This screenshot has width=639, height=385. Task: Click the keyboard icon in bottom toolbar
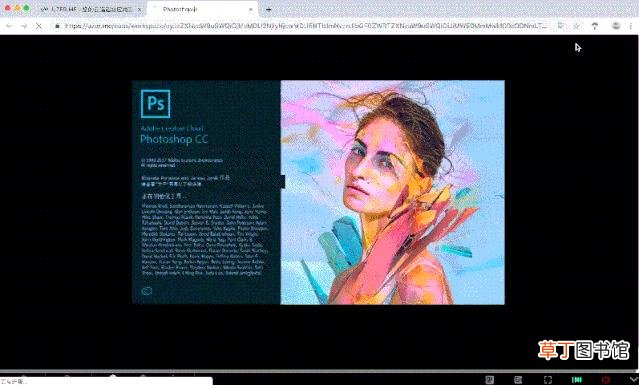pos(489,380)
